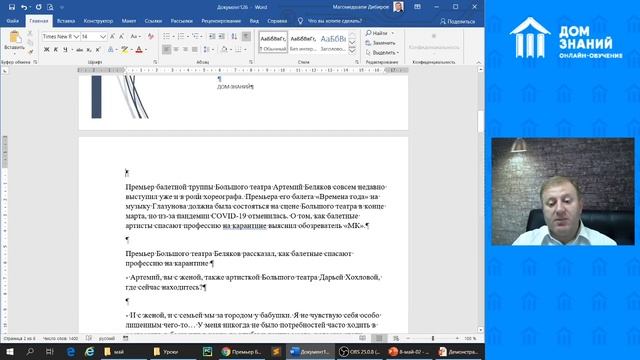Increase paragraph indent
Image resolution: width=640 pixels, height=360 pixels.
[221, 37]
